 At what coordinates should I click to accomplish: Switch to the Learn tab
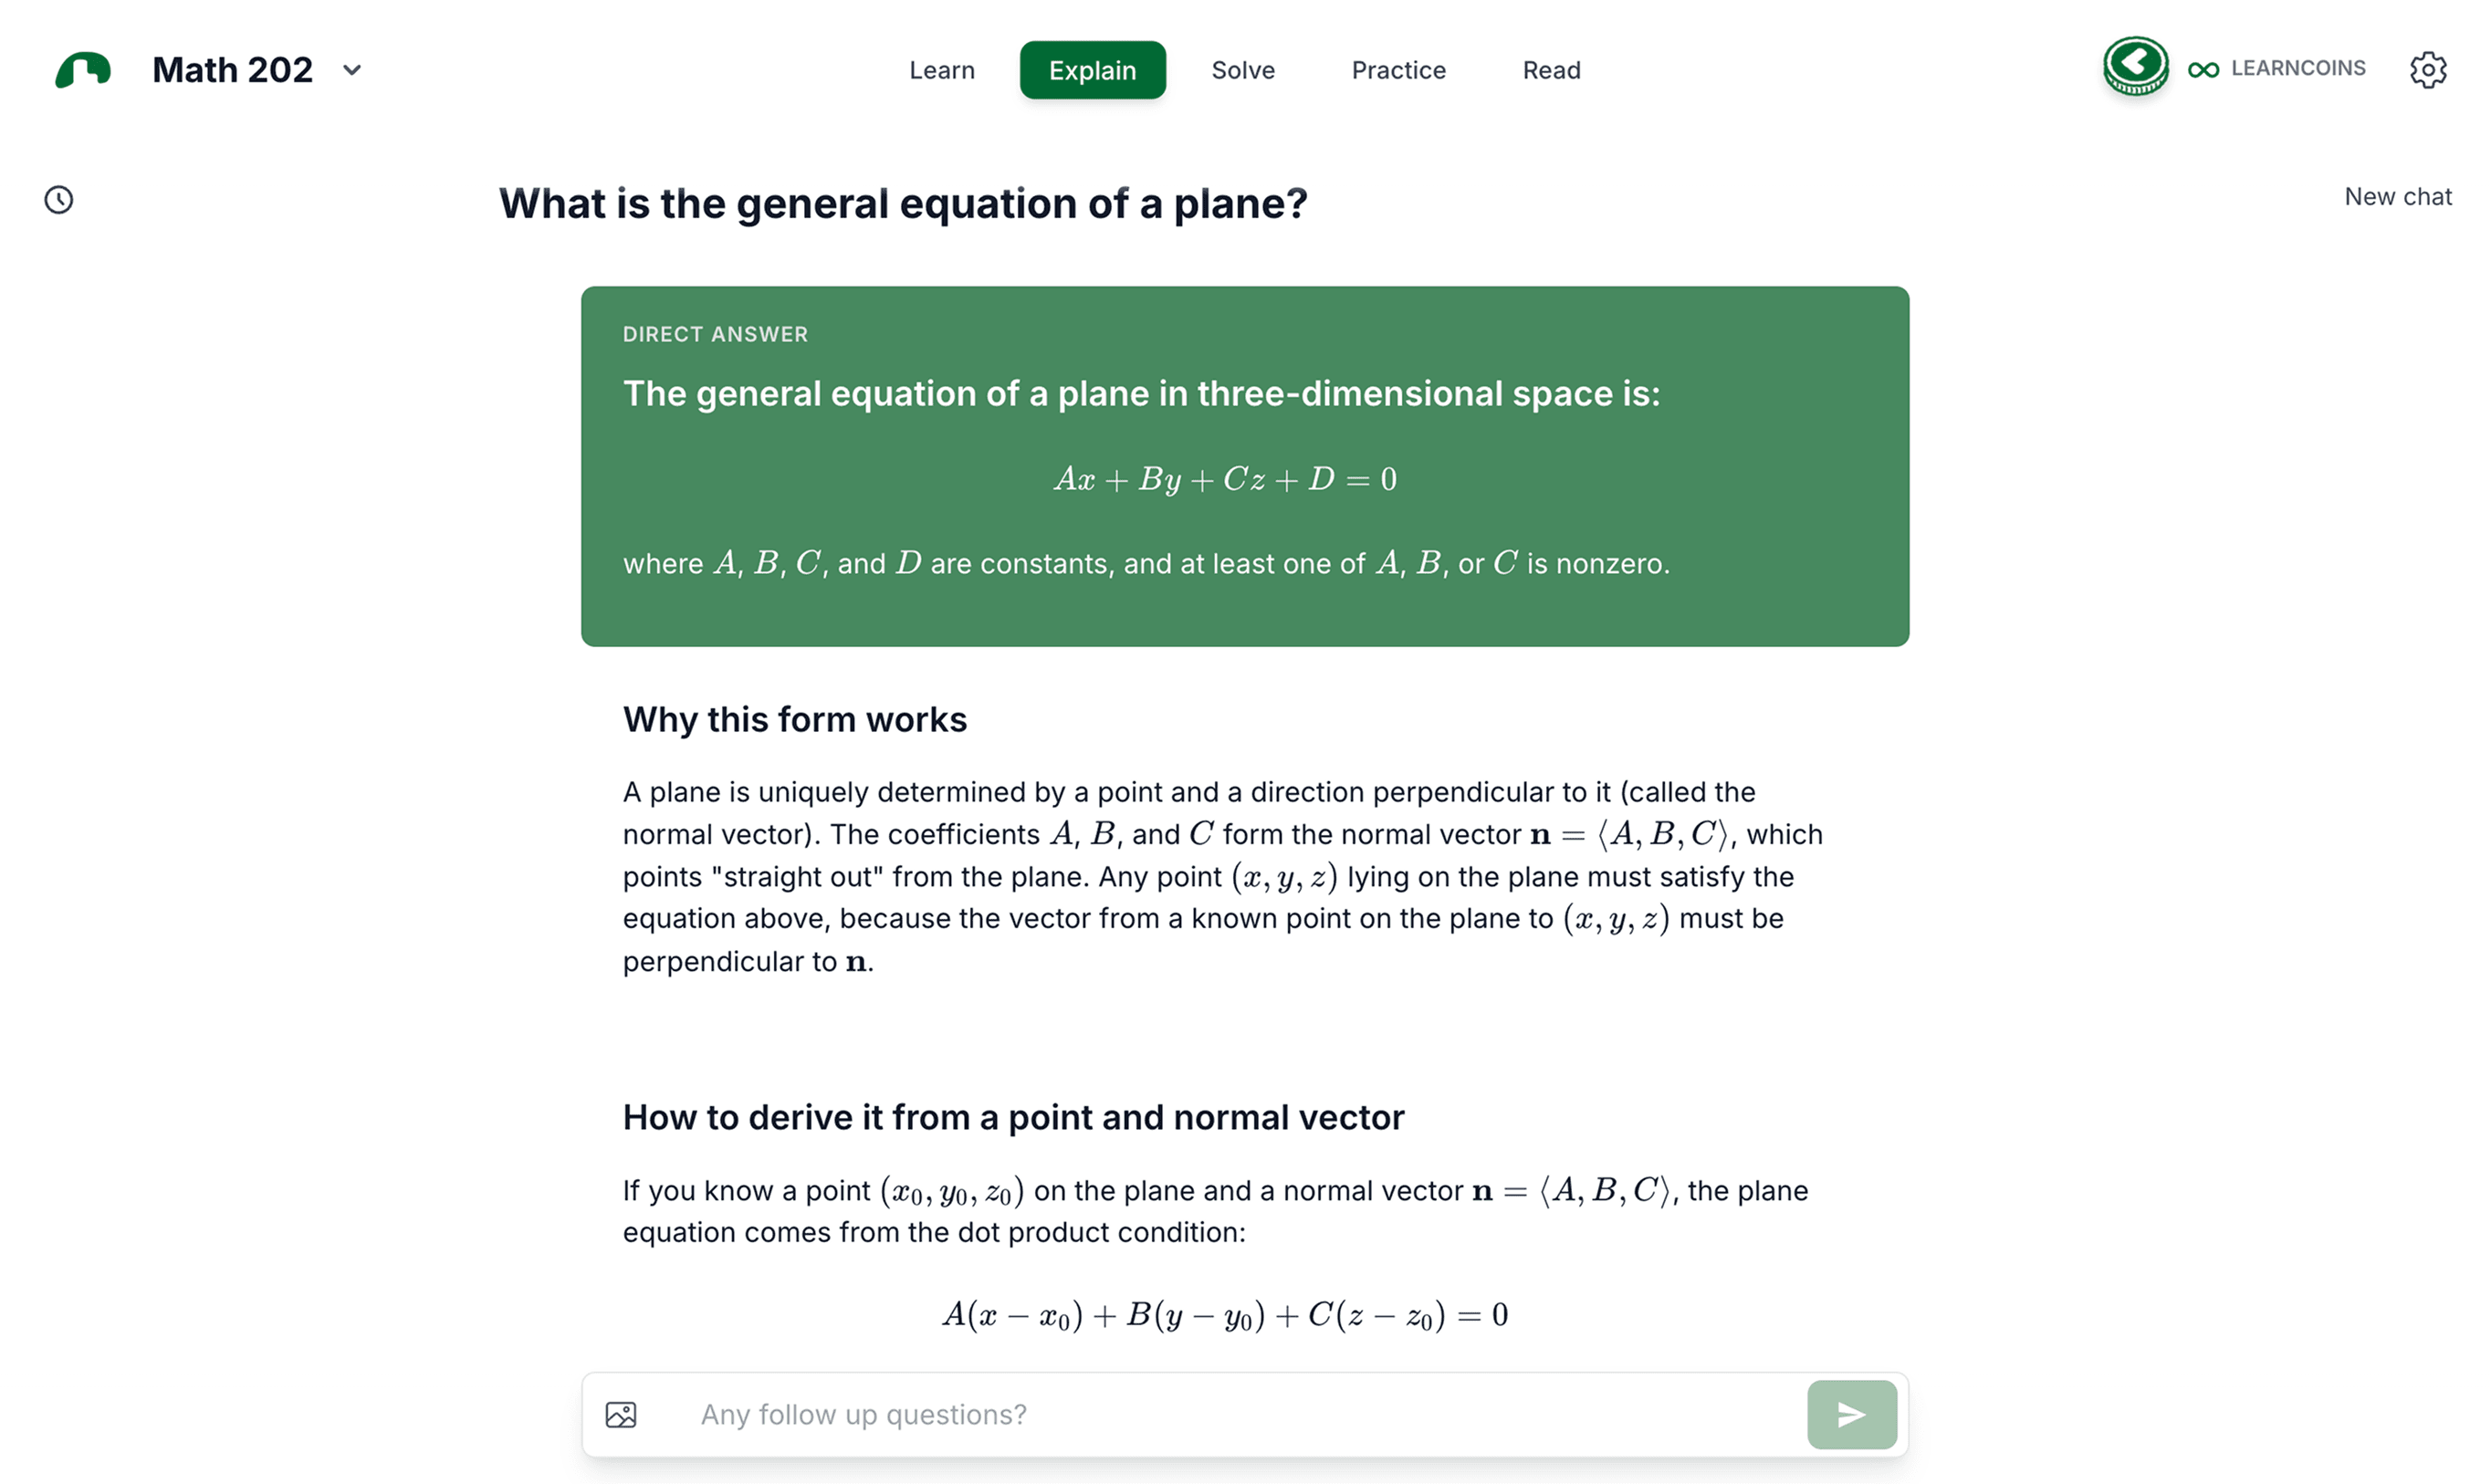[941, 70]
